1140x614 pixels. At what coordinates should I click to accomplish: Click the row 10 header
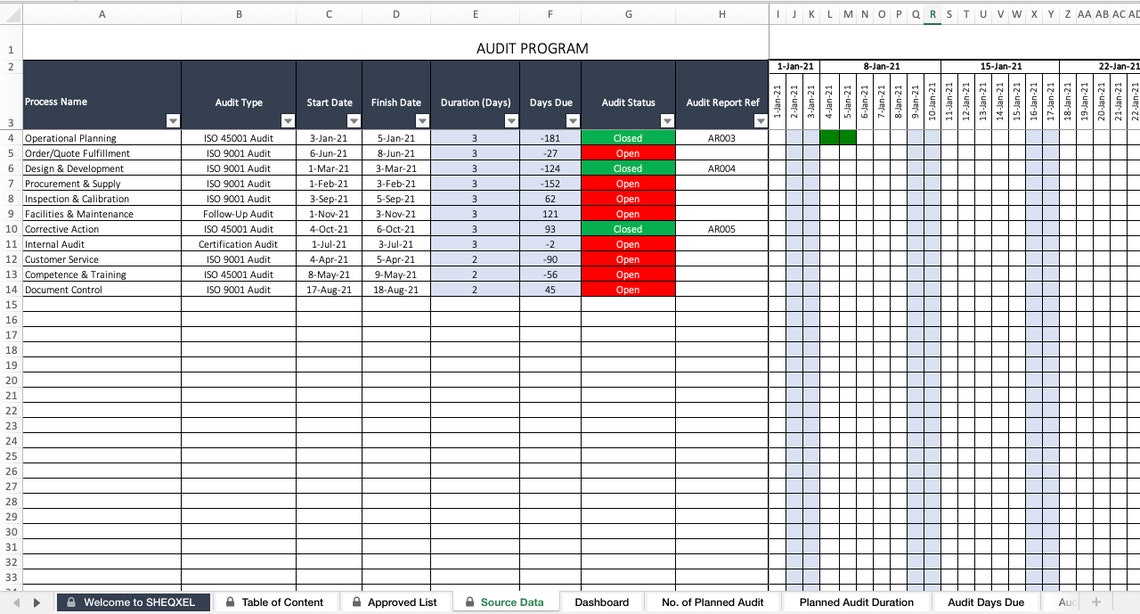(10, 229)
